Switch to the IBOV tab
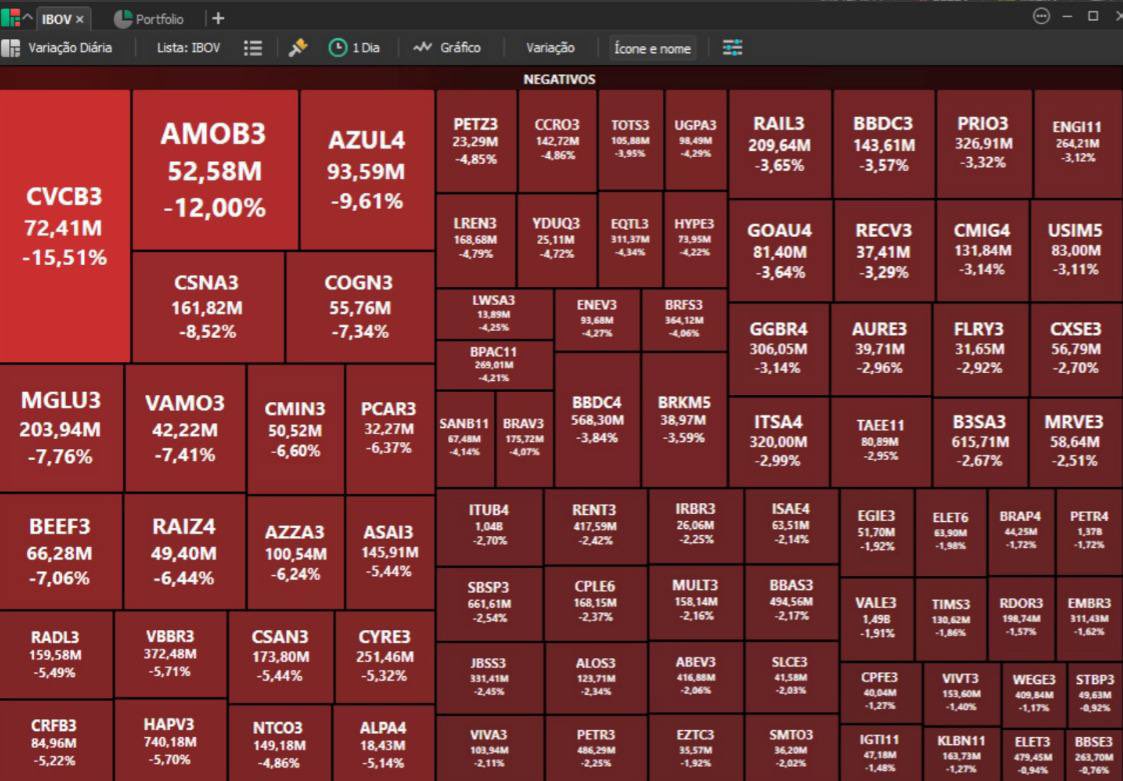This screenshot has width=1123, height=781. (x=55, y=19)
